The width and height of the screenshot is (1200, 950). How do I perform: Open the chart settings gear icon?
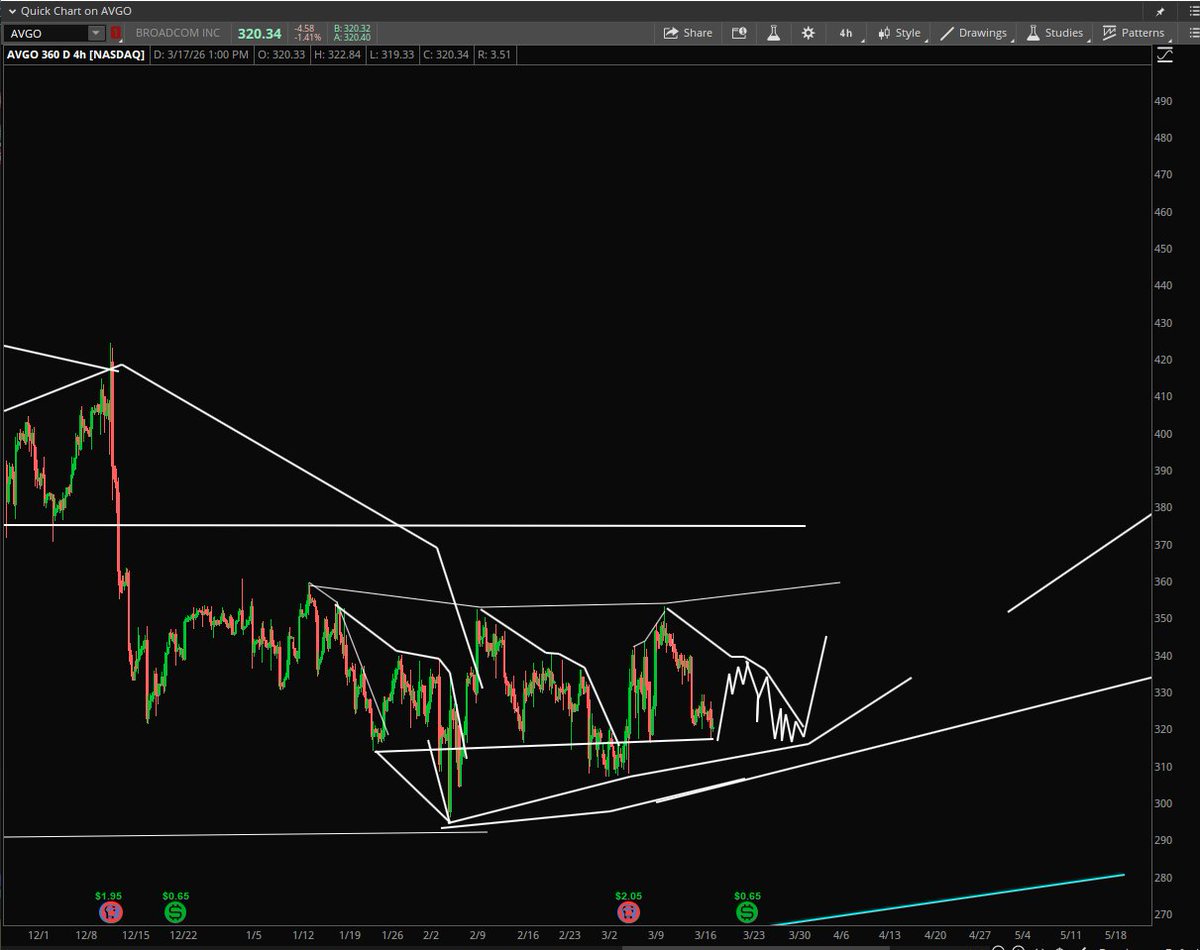(807, 32)
